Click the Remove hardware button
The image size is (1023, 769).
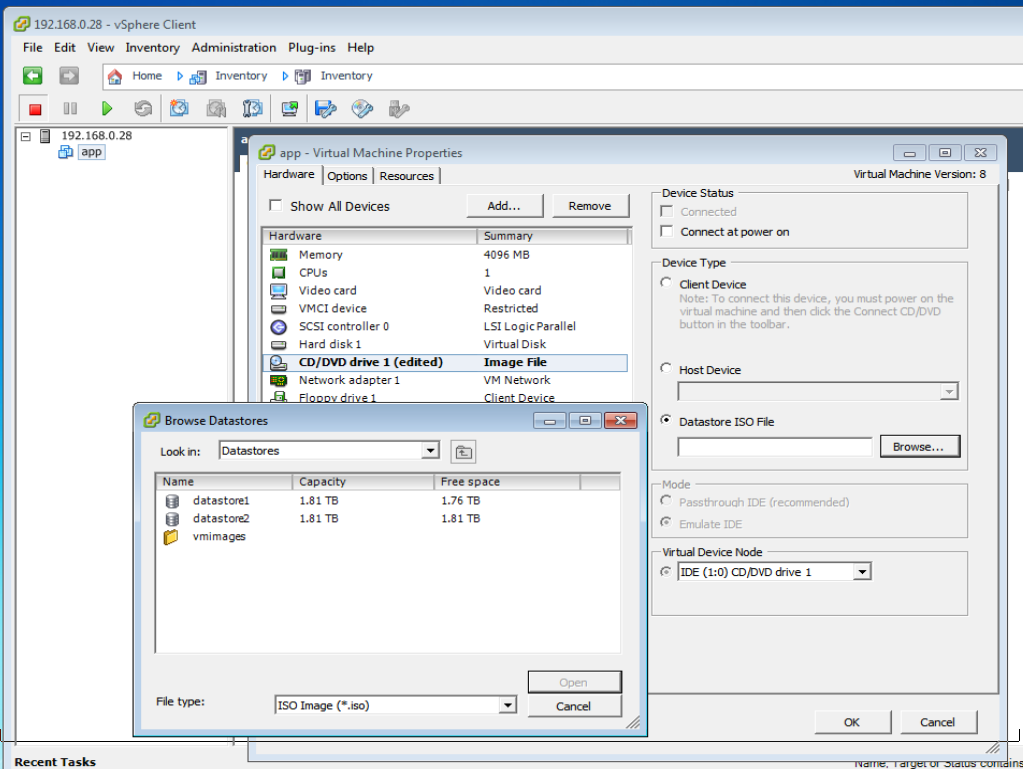590,205
